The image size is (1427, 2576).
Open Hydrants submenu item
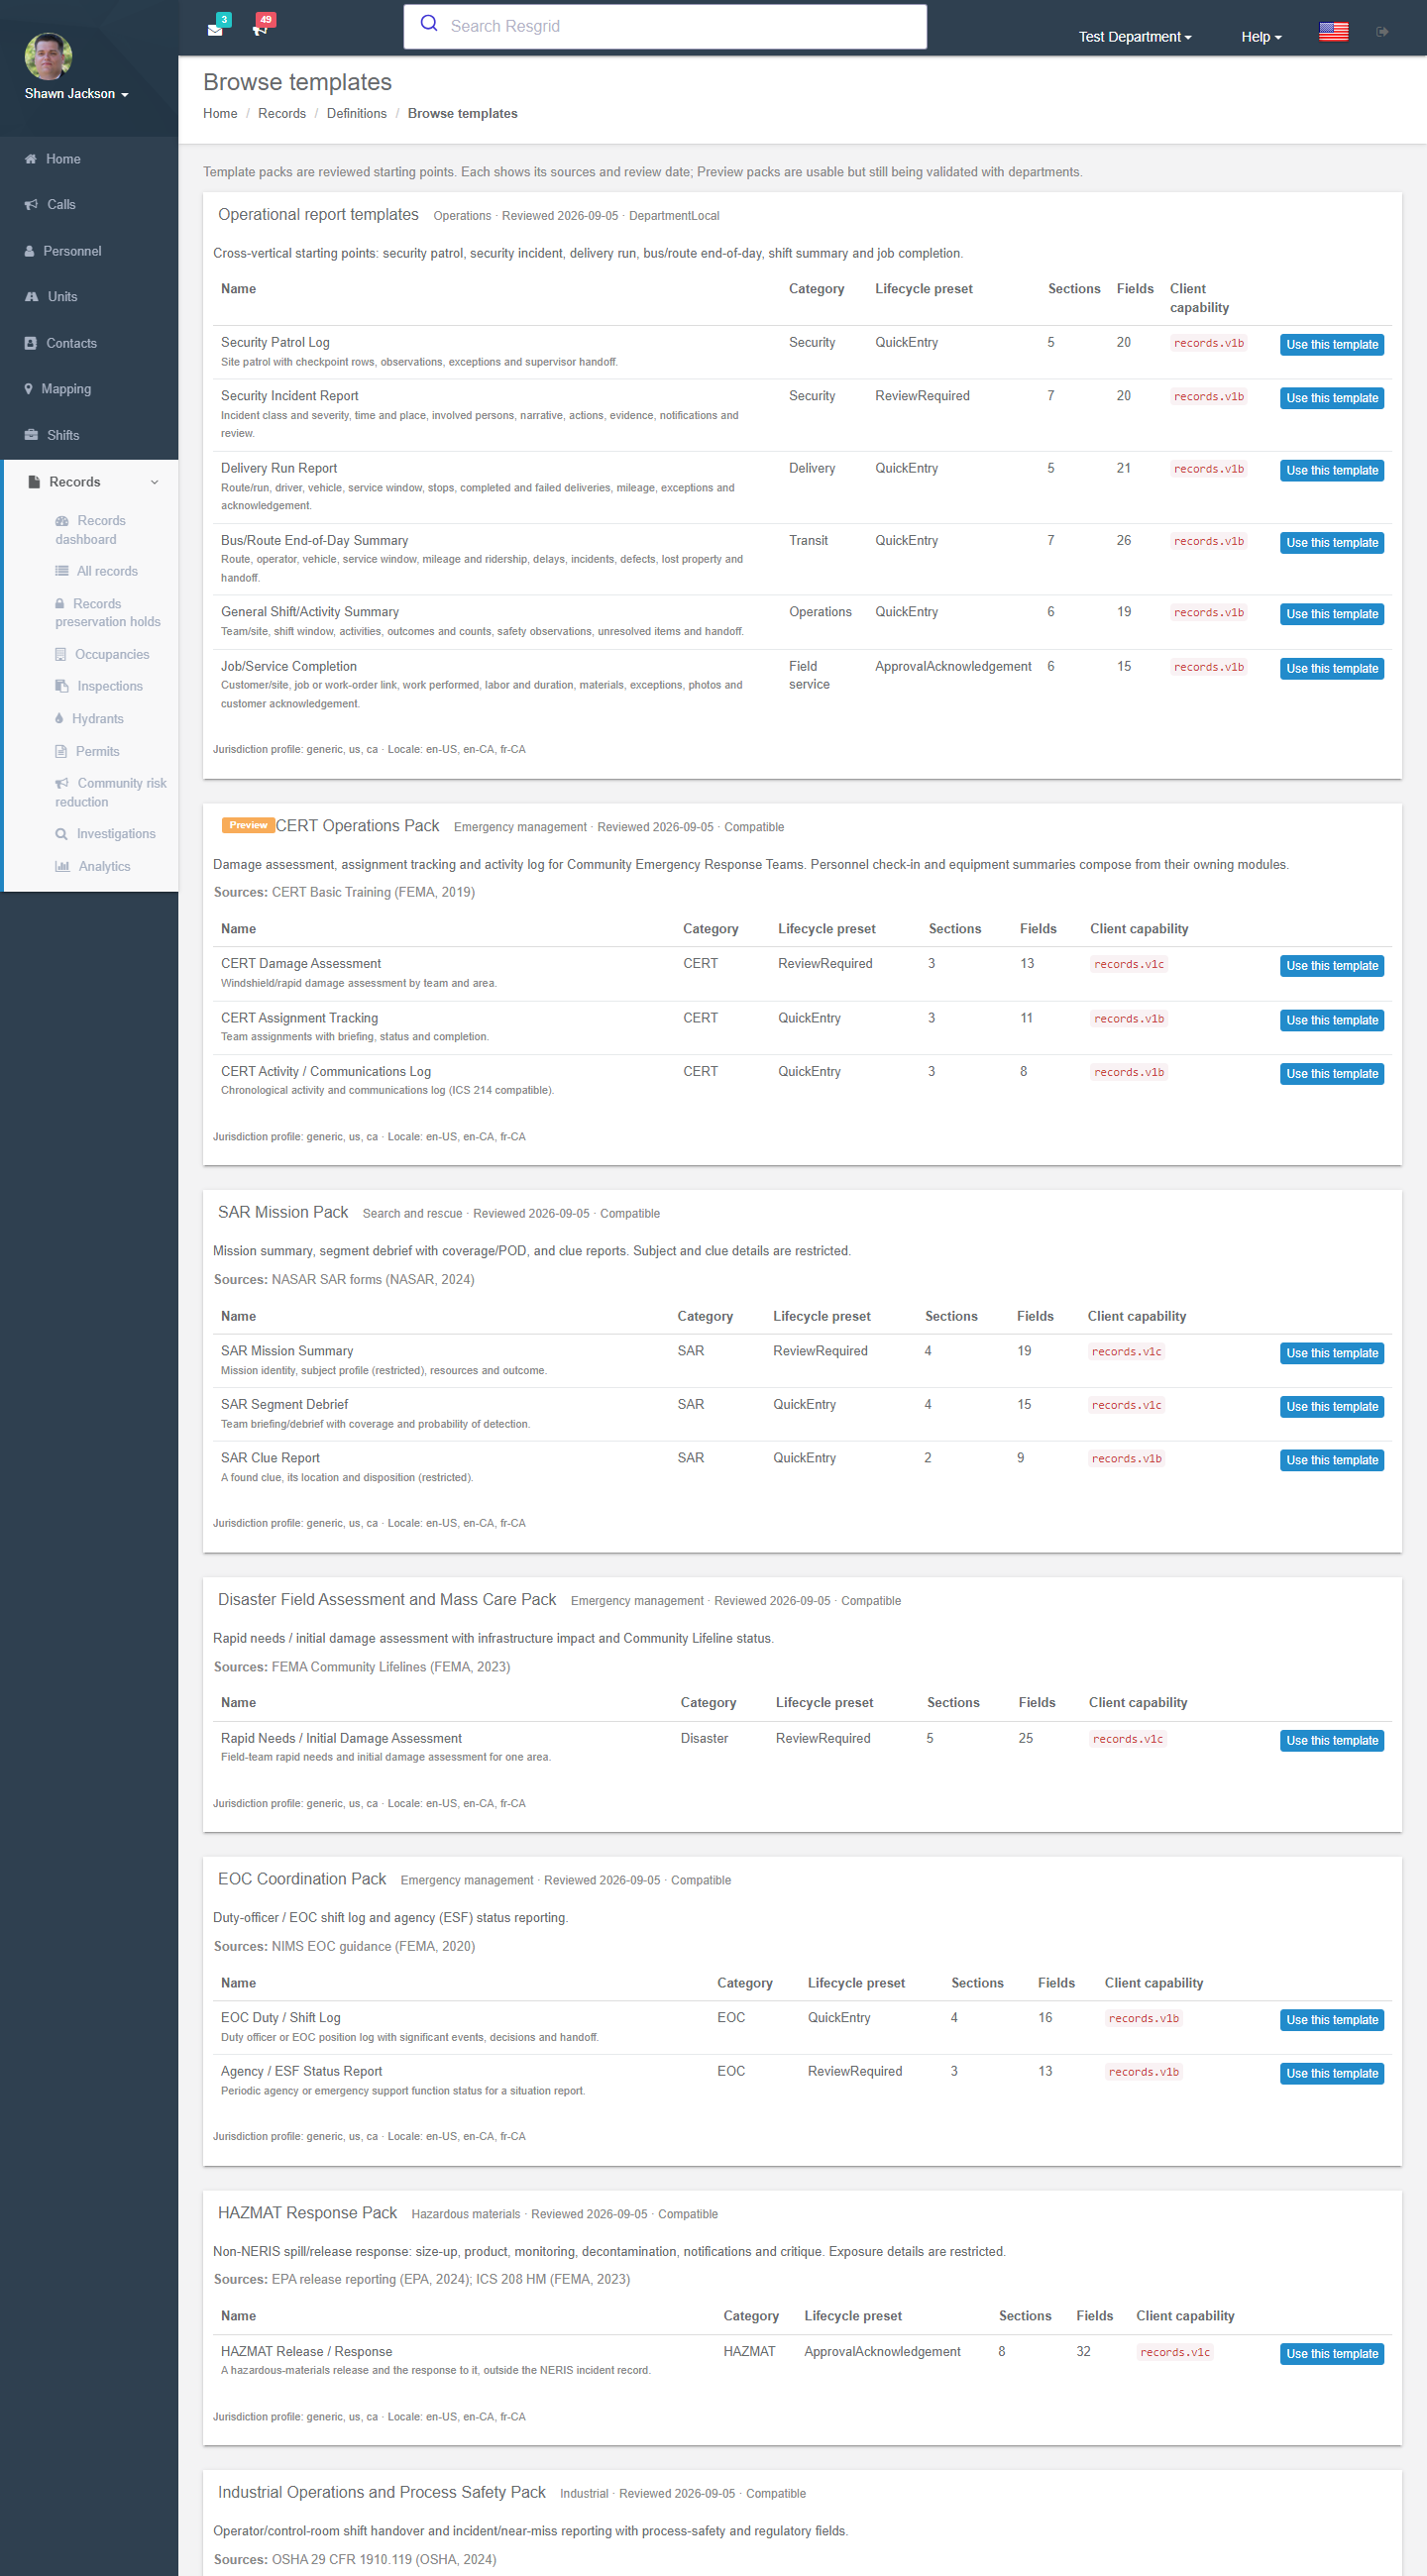coord(97,719)
